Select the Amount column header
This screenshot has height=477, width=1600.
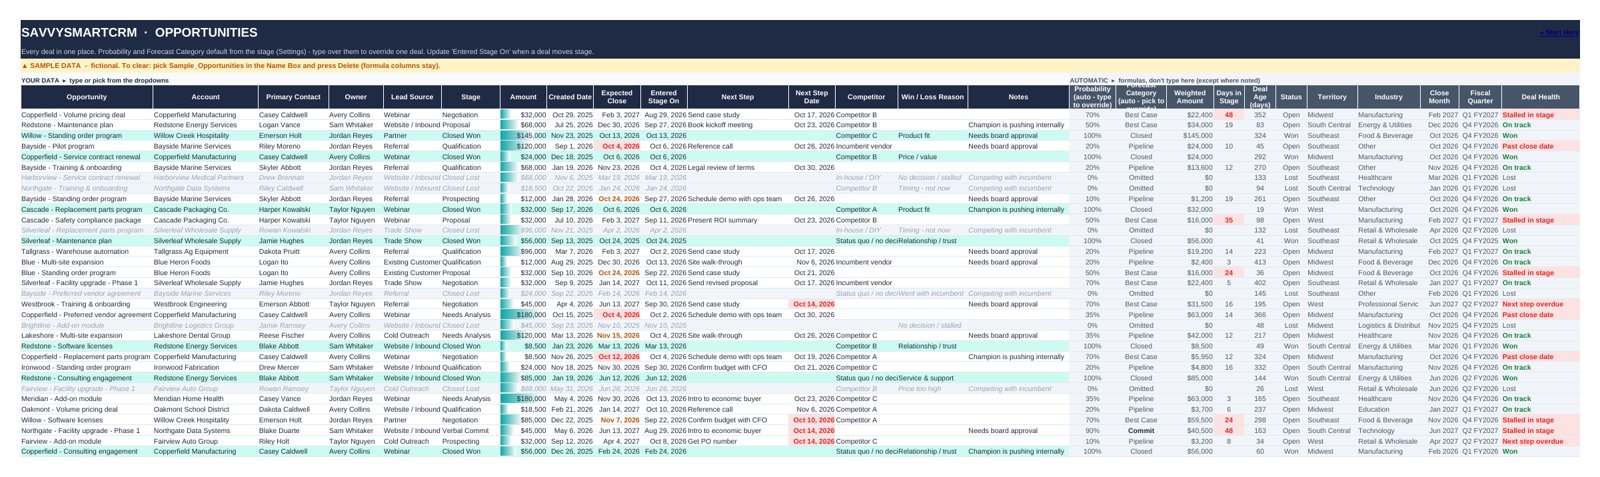pyautogui.click(x=524, y=97)
